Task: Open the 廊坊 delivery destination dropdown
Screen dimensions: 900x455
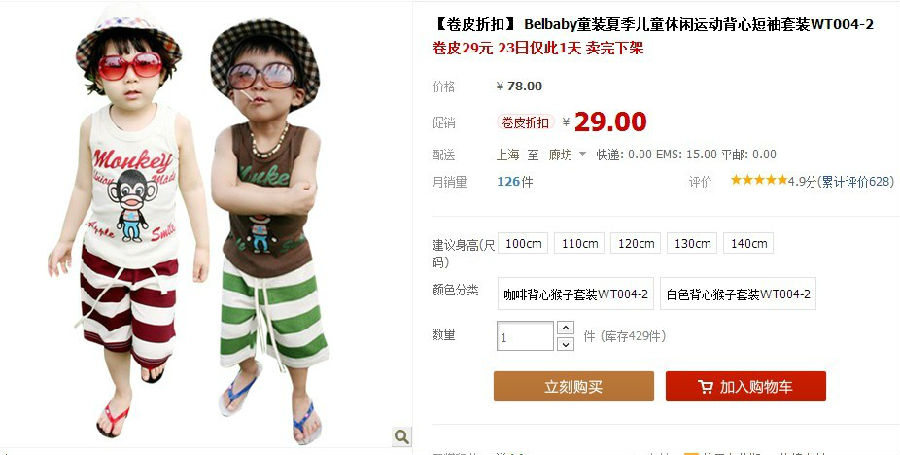Action: coord(567,154)
